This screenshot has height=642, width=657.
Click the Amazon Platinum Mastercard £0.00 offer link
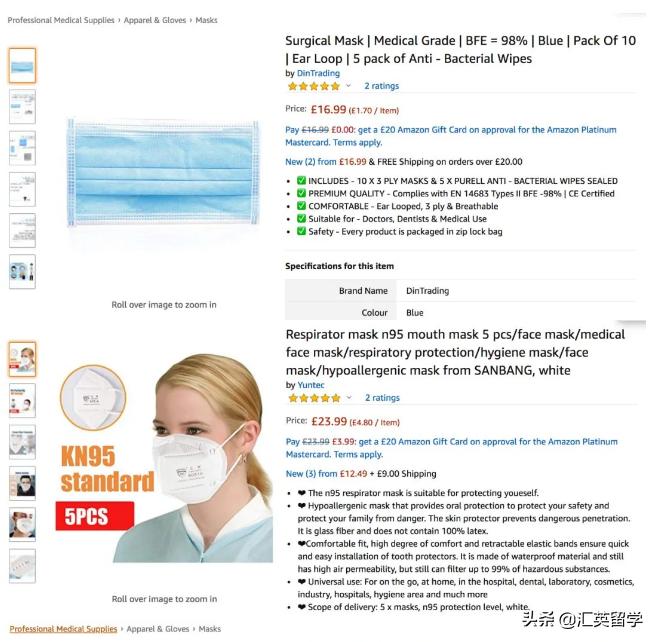click(x=451, y=136)
